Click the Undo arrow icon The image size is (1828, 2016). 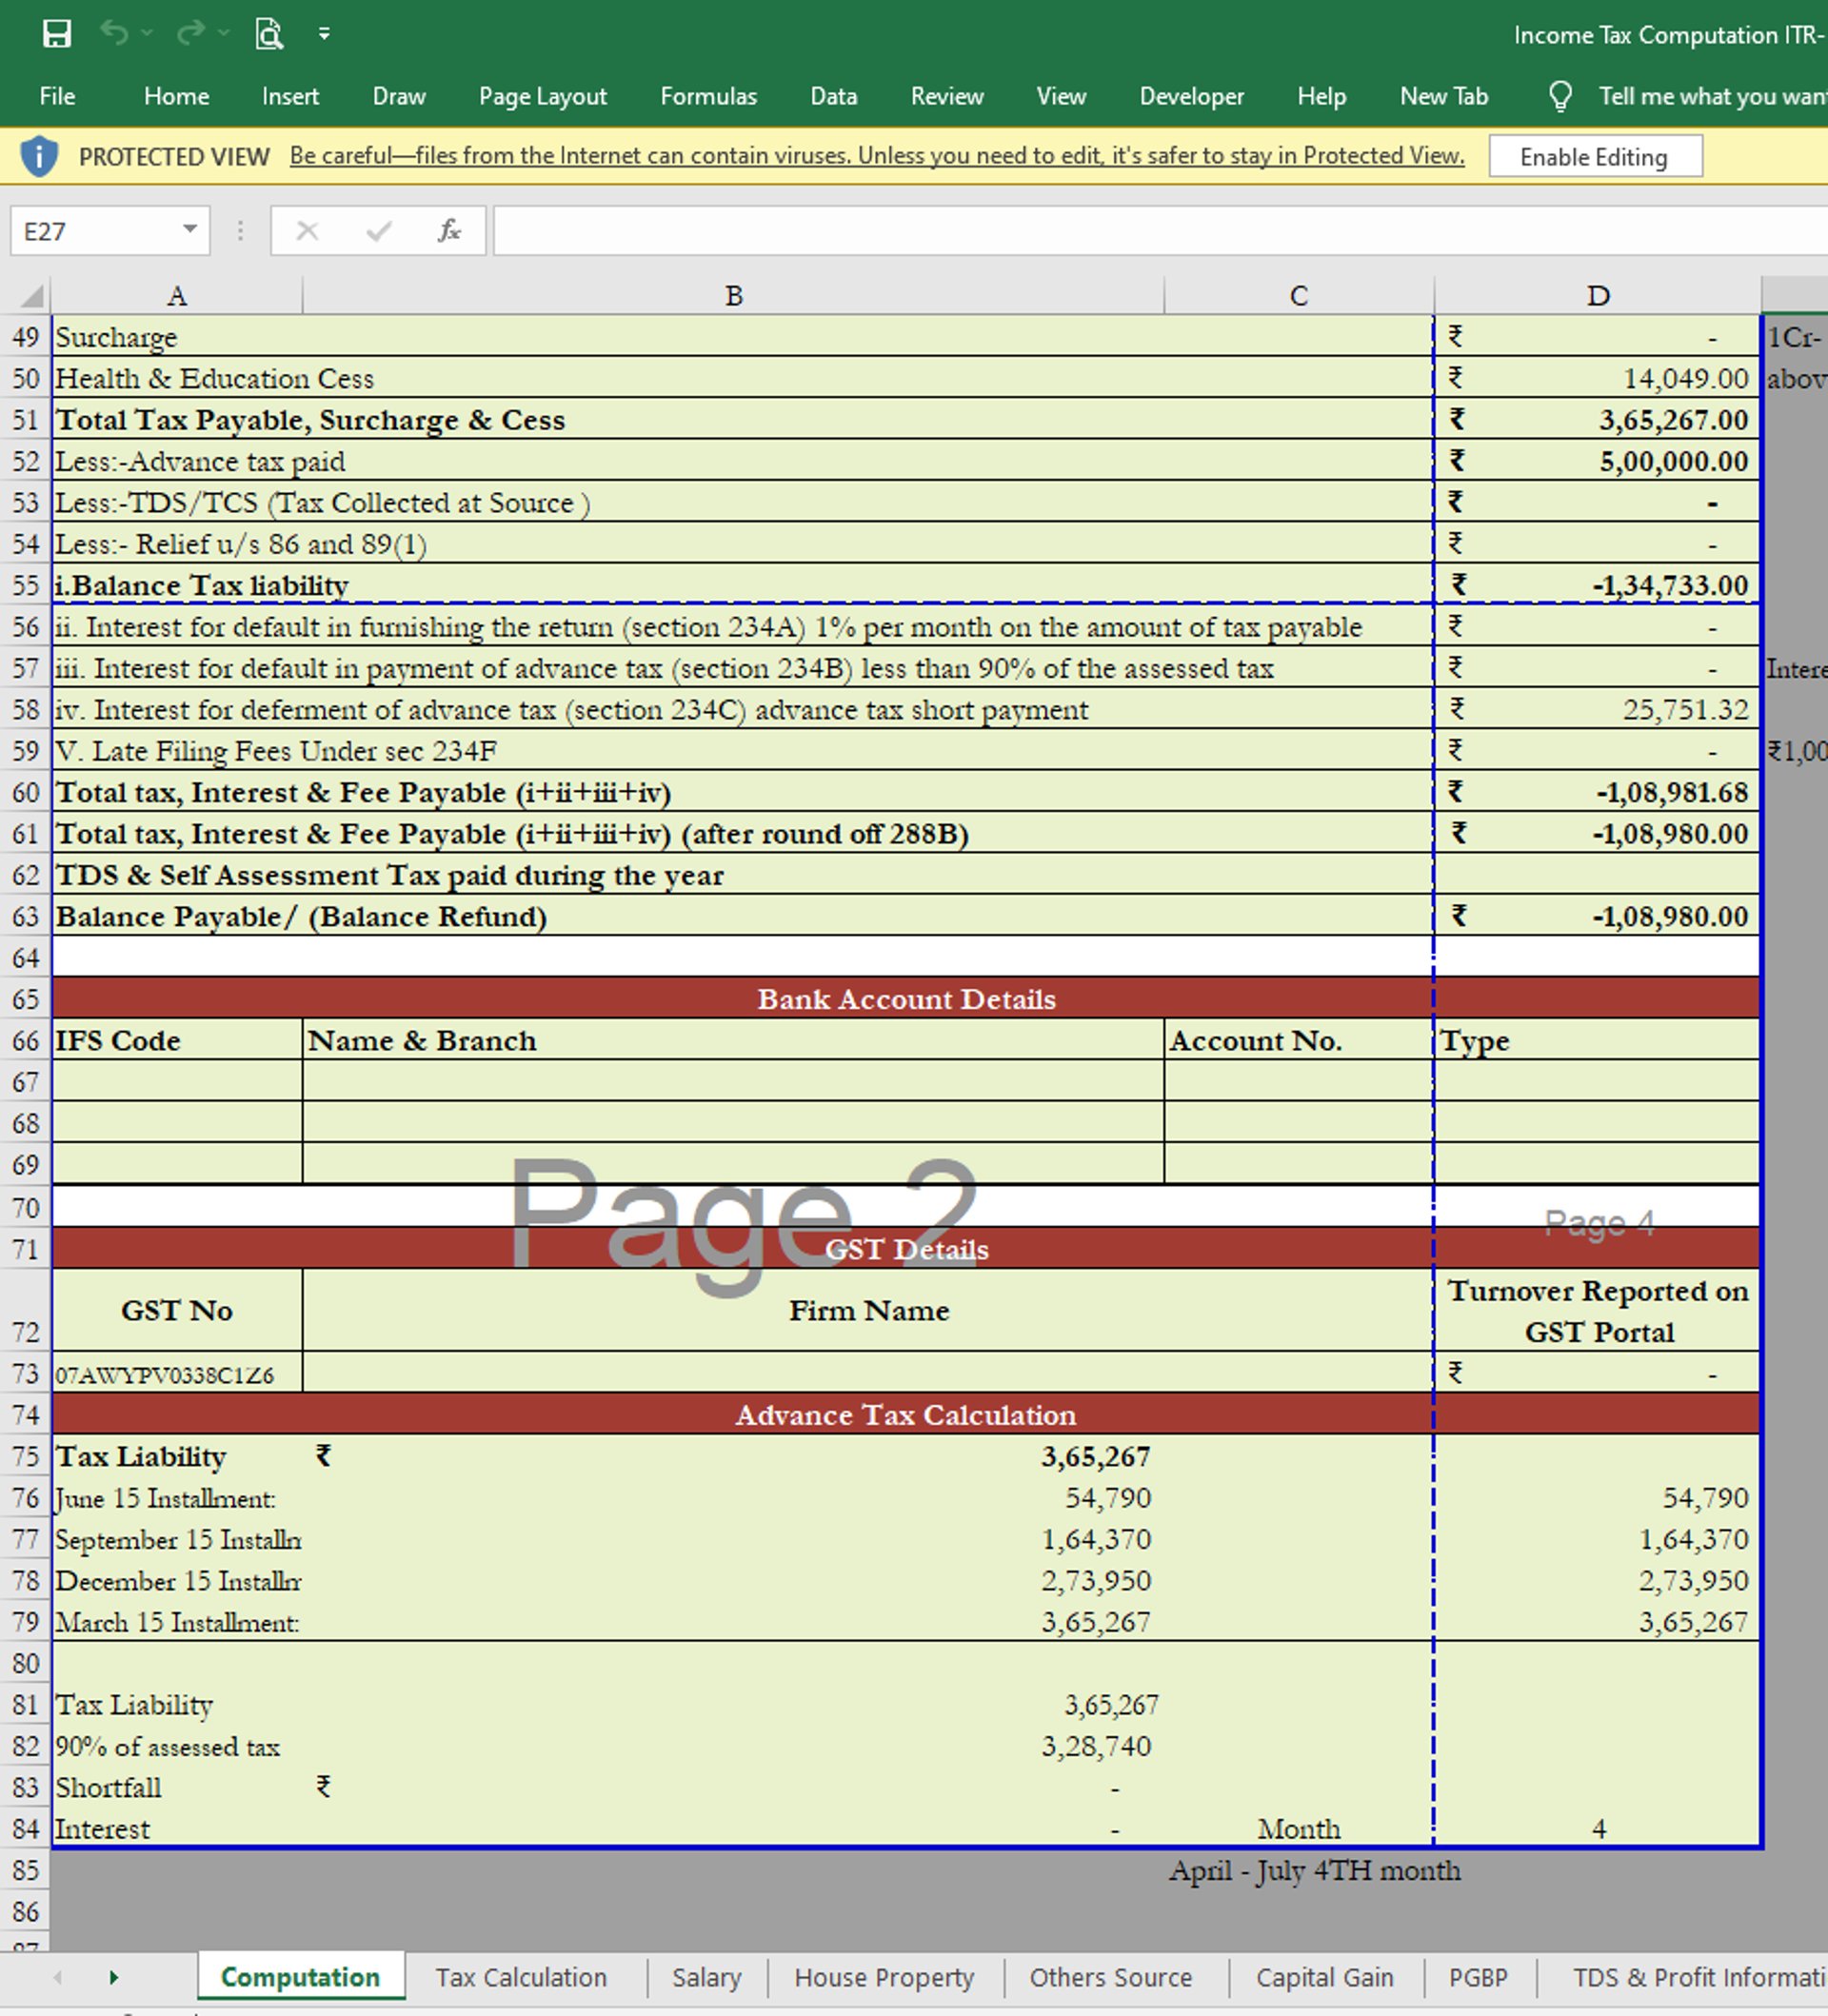click(x=114, y=34)
